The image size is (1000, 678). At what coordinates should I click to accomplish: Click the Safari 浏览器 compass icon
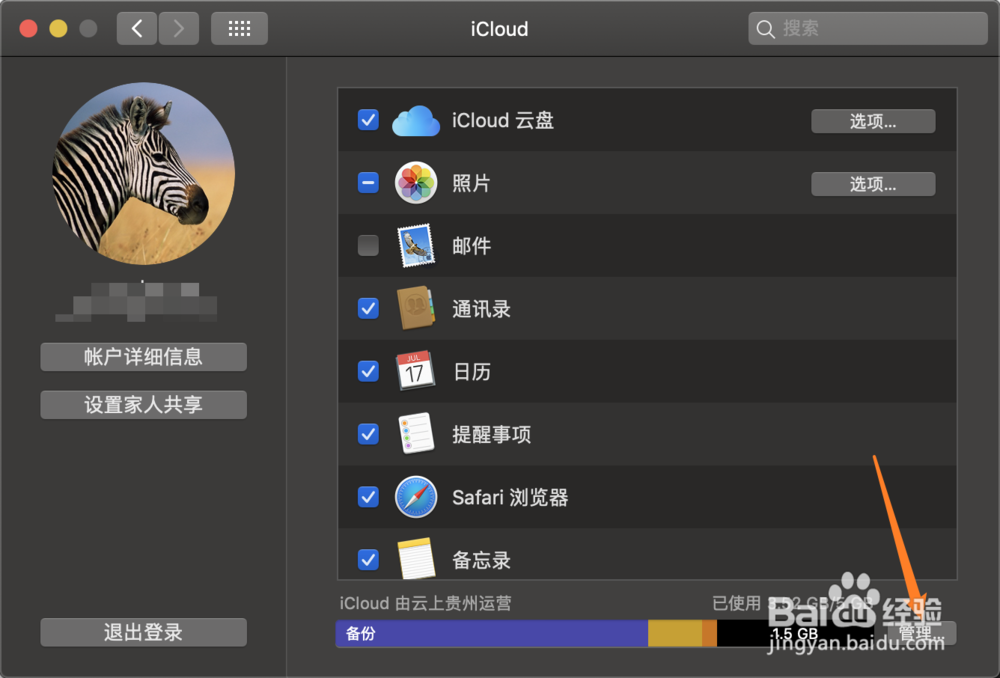click(x=416, y=497)
